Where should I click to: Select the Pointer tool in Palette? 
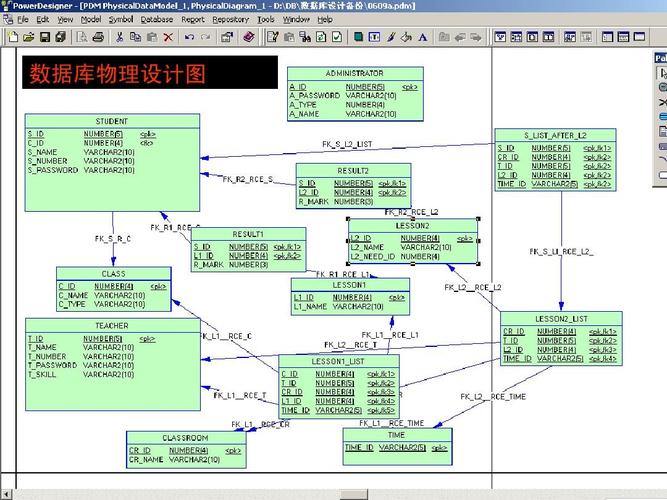click(661, 72)
